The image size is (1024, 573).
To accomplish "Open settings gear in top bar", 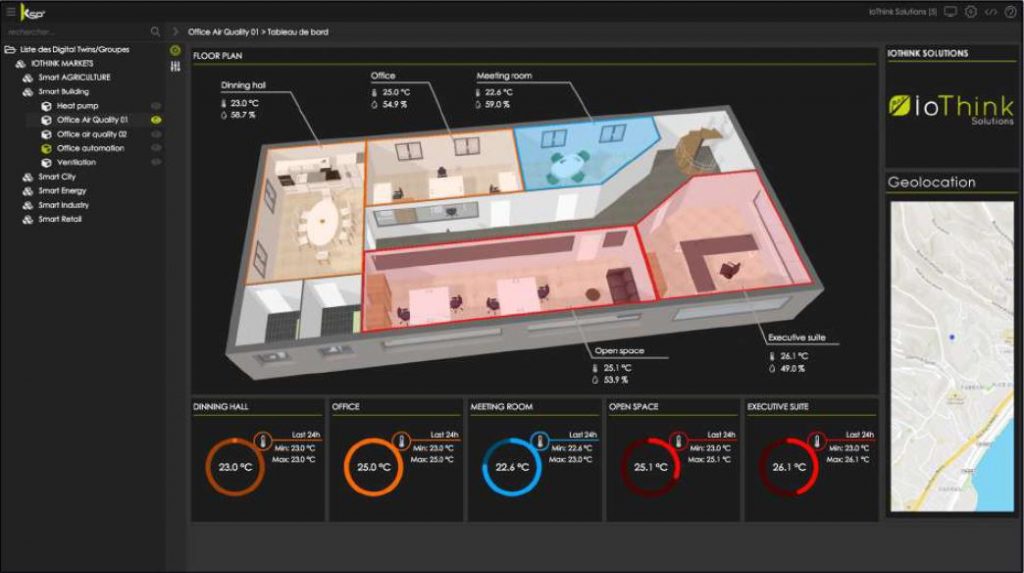I will coord(970,12).
